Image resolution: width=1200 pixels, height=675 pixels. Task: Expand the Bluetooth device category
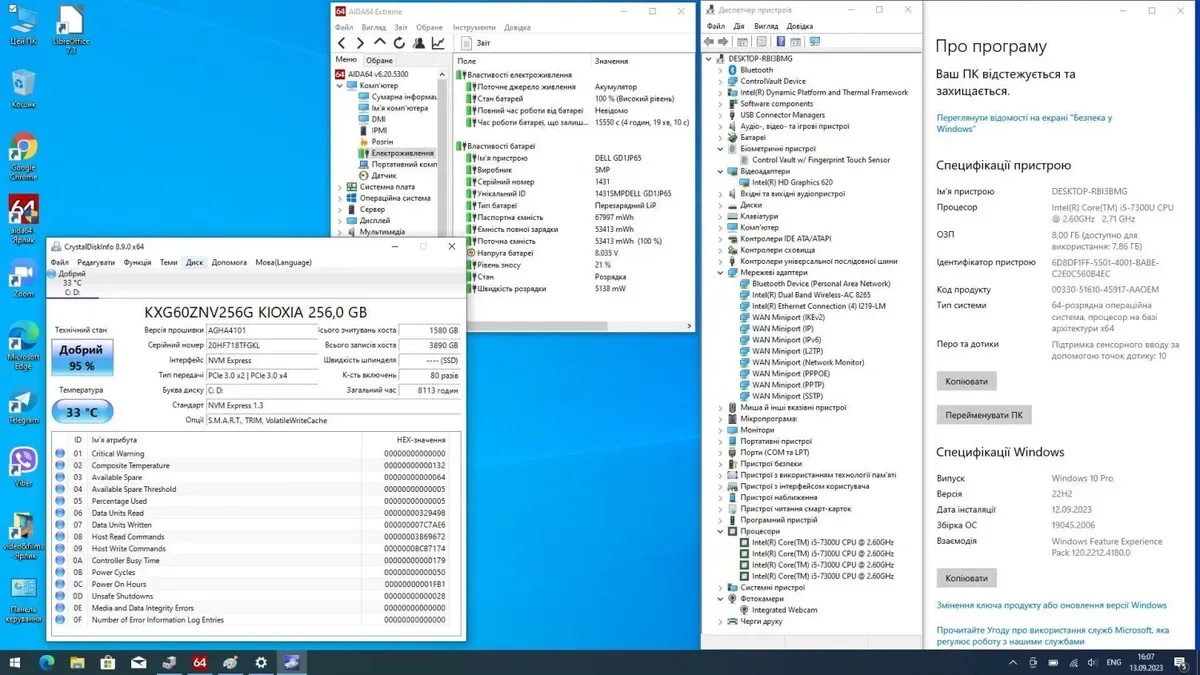pos(720,70)
